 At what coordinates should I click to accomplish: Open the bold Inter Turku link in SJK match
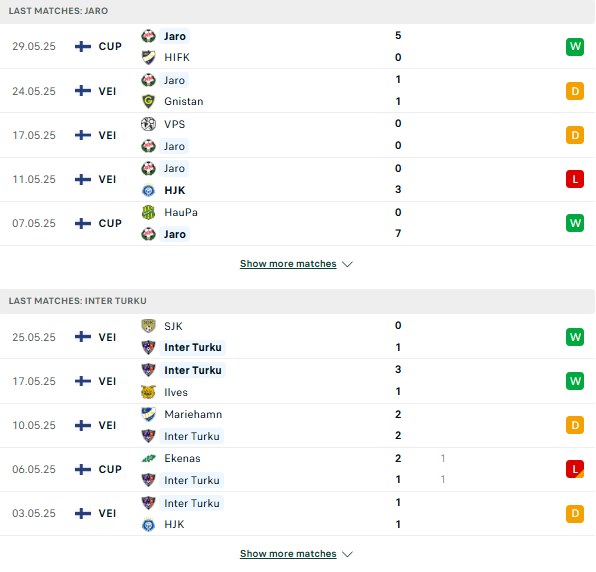coord(193,347)
